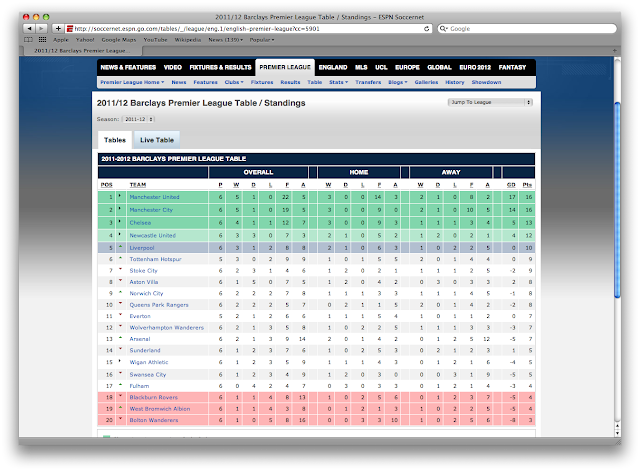
Task: Reload the page with the refresh icon
Action: [x=427, y=29]
